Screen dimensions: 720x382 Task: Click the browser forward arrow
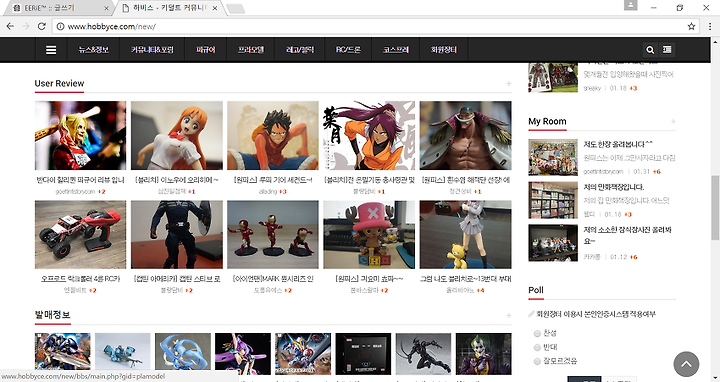pyautogui.click(x=26, y=26)
